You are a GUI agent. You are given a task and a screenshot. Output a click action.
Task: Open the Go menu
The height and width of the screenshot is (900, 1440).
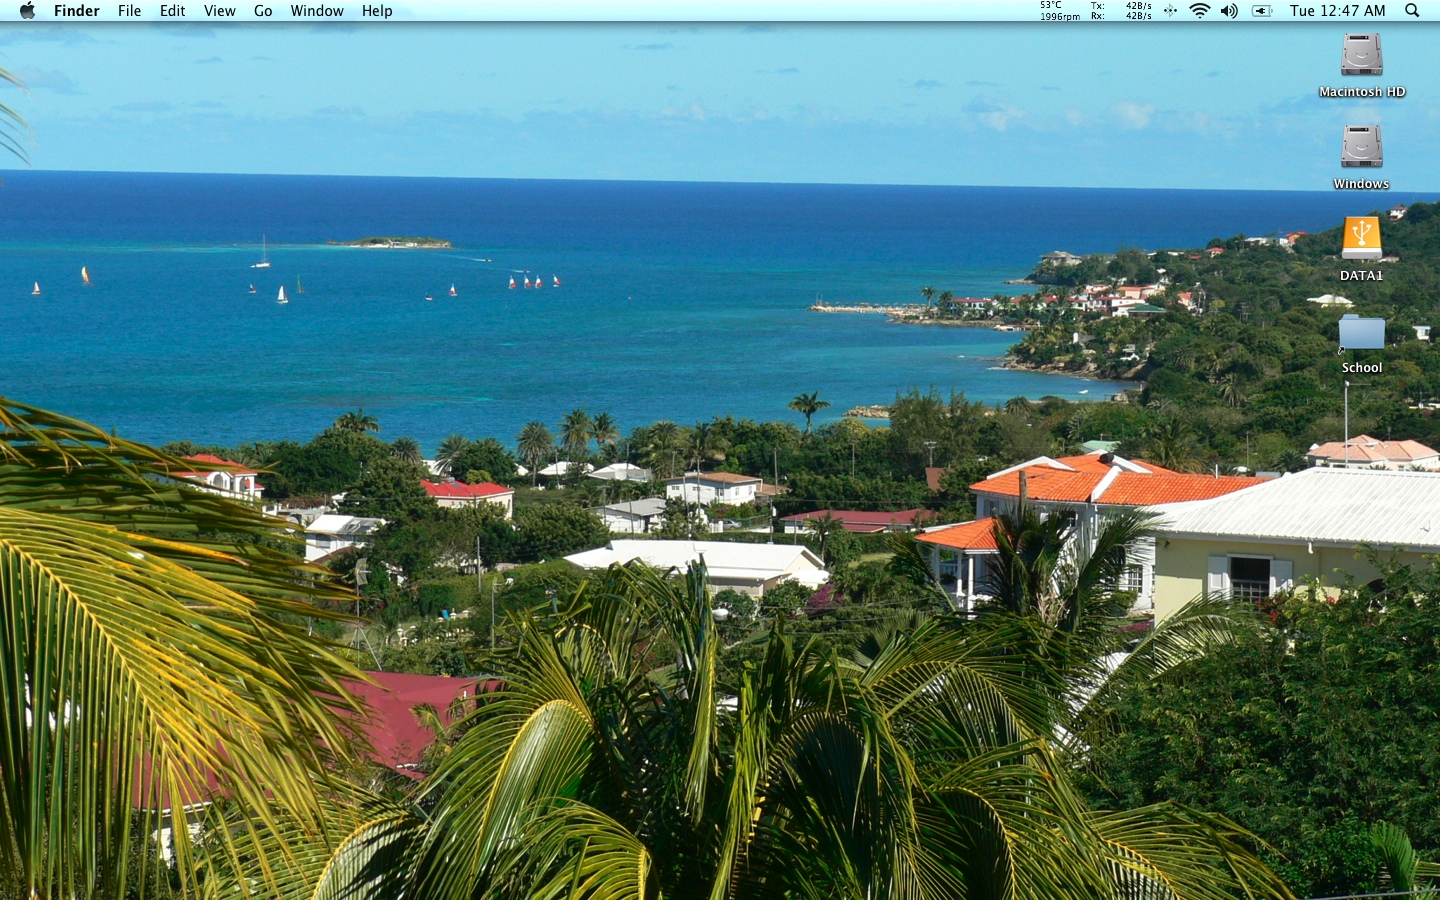(x=262, y=11)
